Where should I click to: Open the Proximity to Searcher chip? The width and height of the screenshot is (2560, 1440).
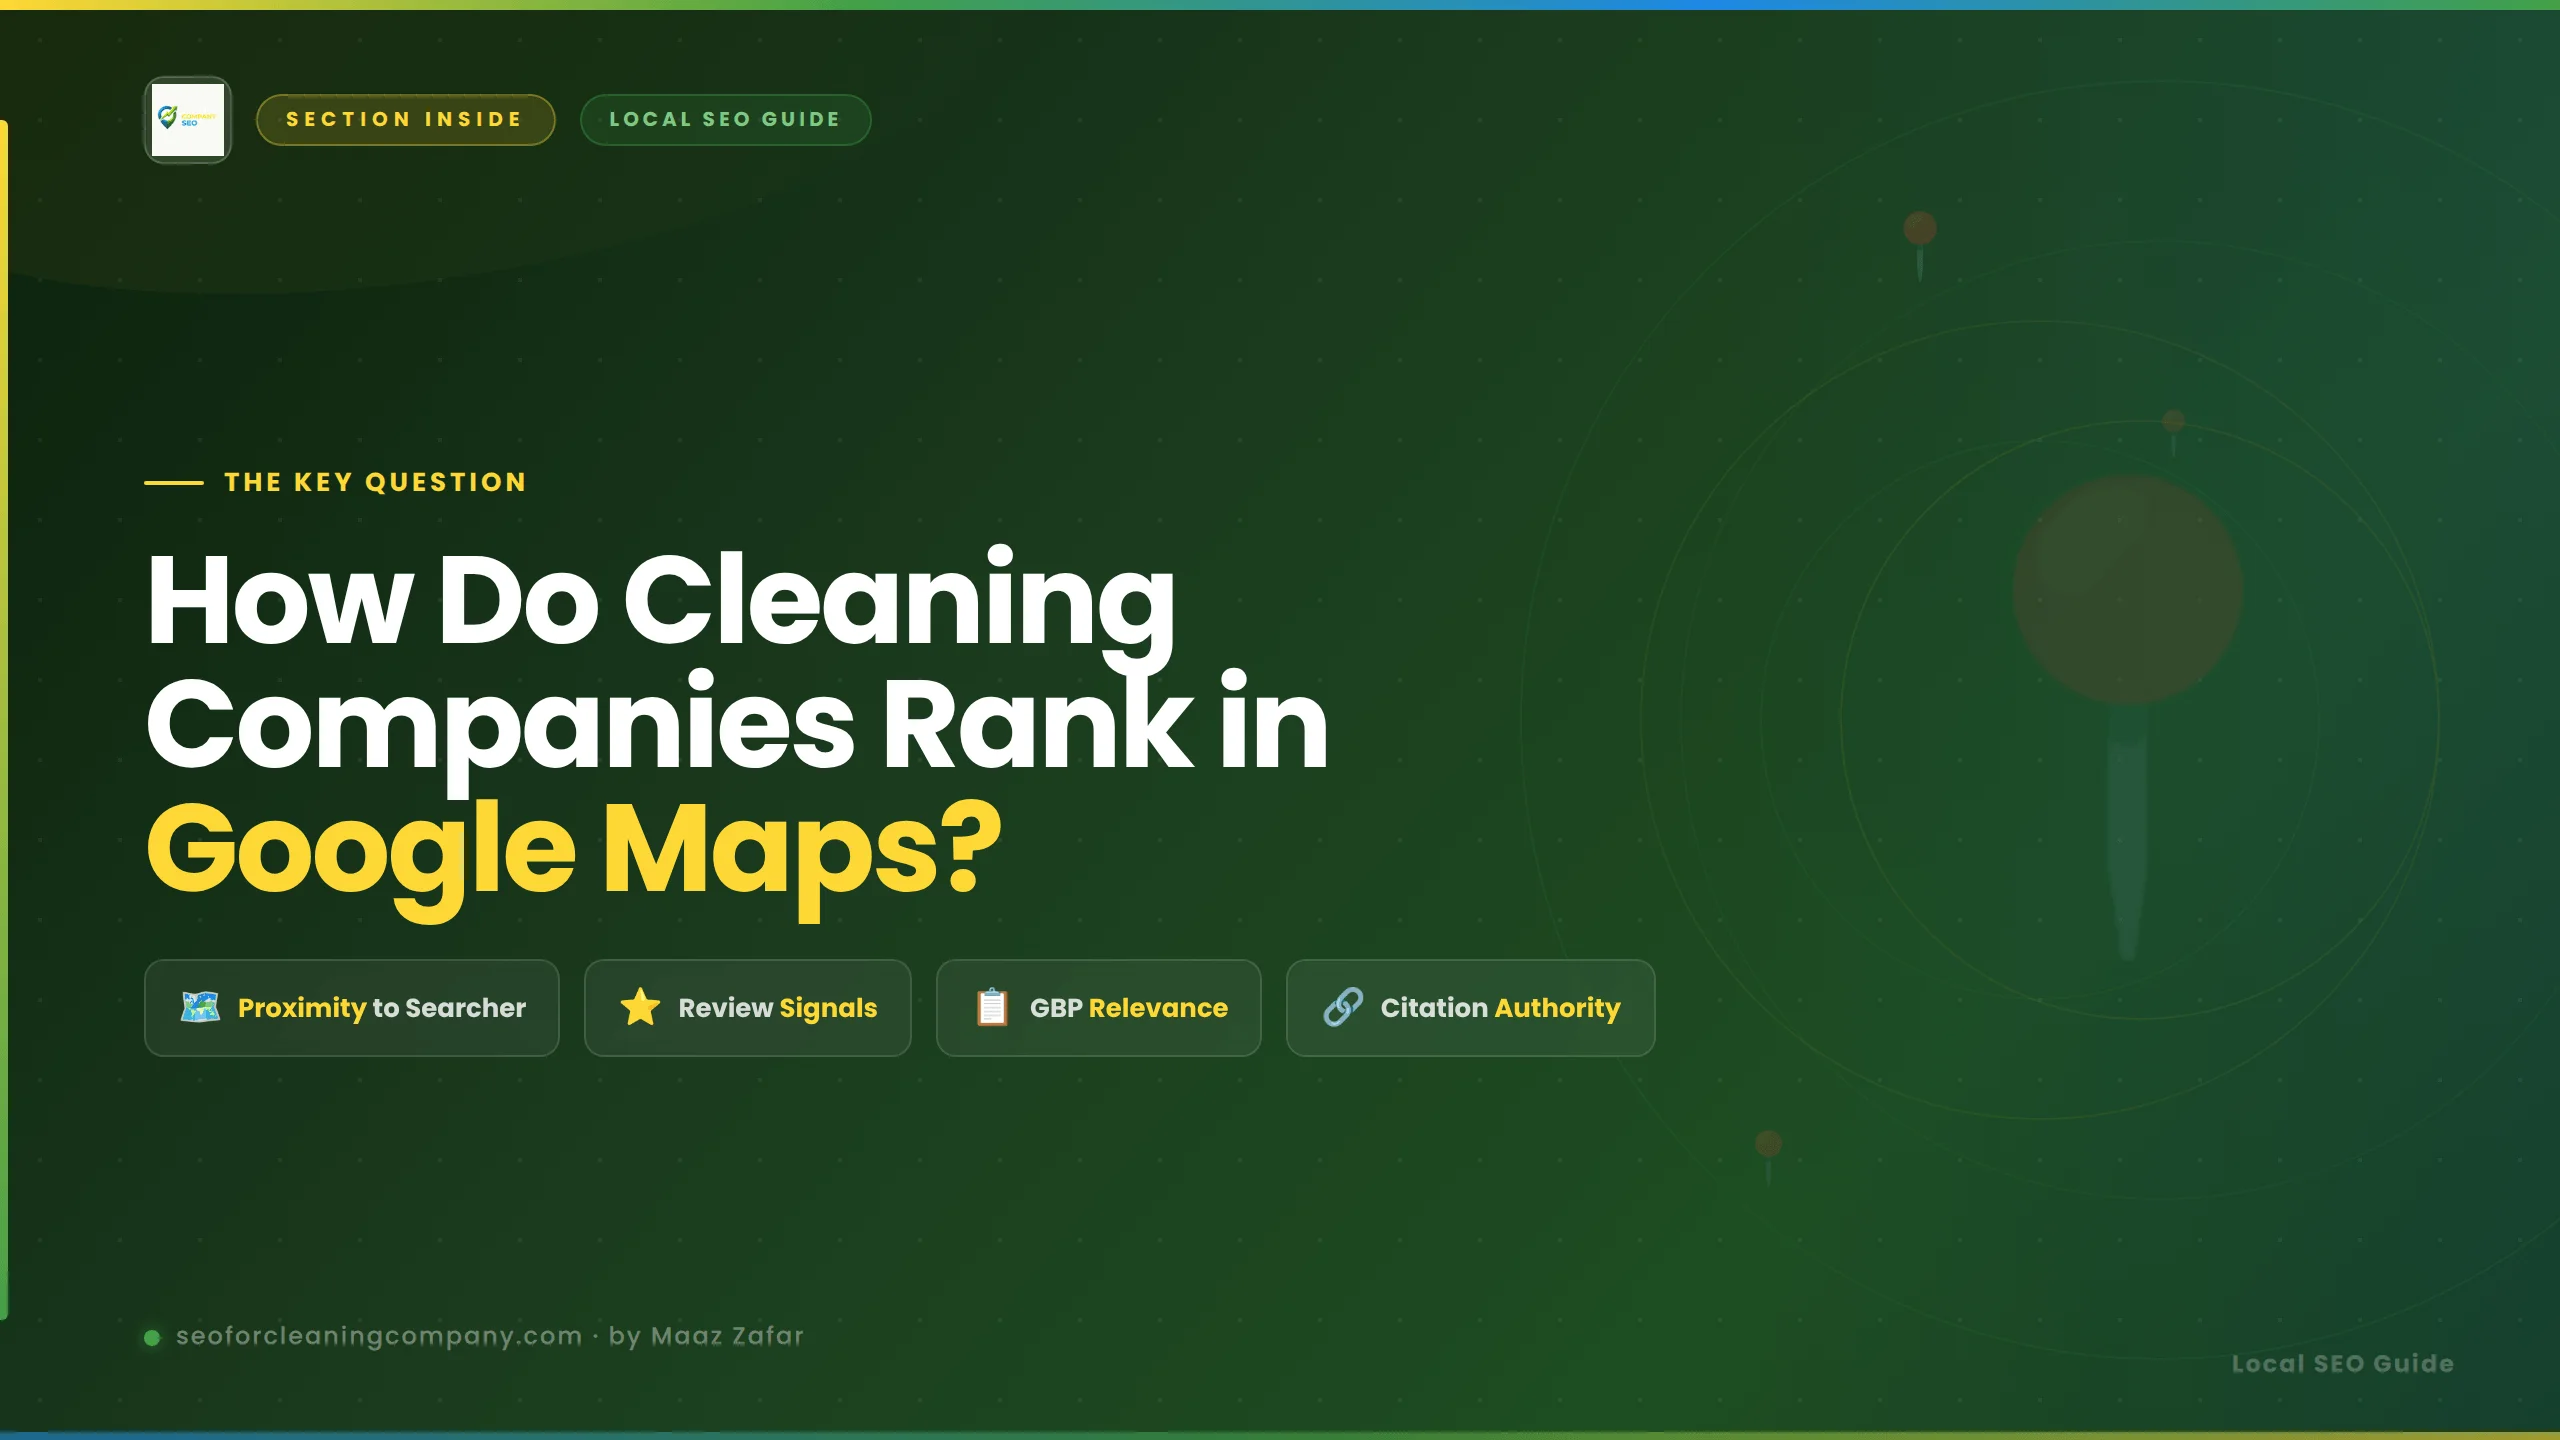pos(351,1008)
